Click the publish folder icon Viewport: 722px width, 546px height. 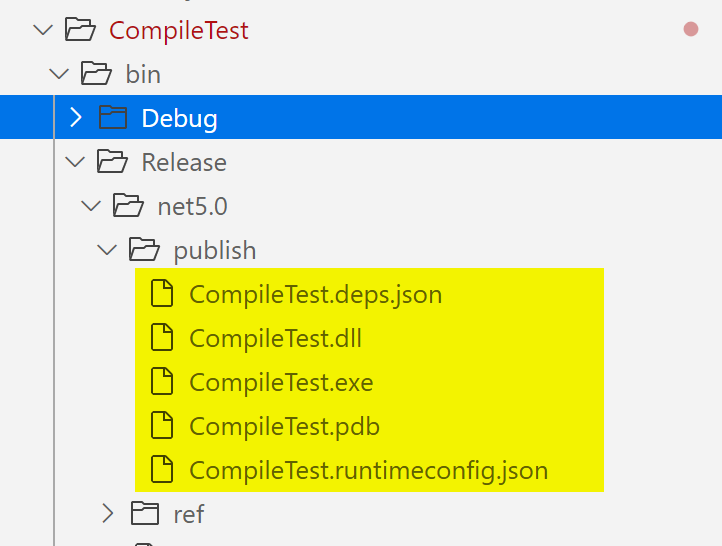click(x=146, y=250)
